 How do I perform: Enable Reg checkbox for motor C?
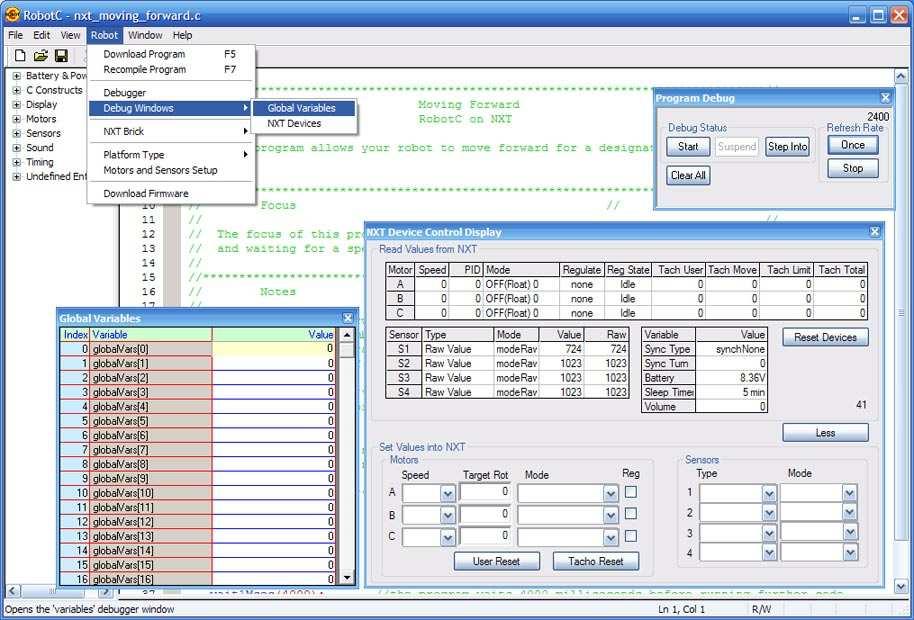pyautogui.click(x=631, y=536)
